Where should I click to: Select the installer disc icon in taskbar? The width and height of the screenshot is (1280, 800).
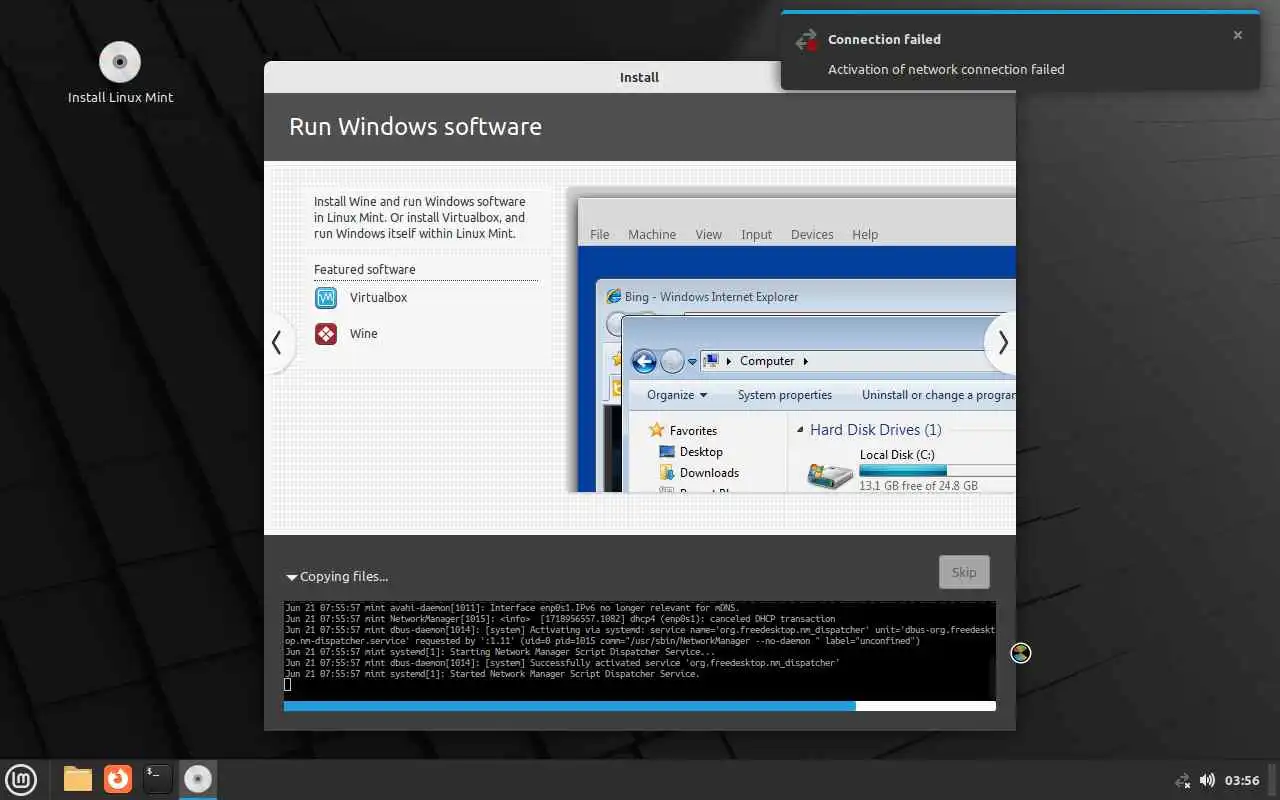click(198, 779)
